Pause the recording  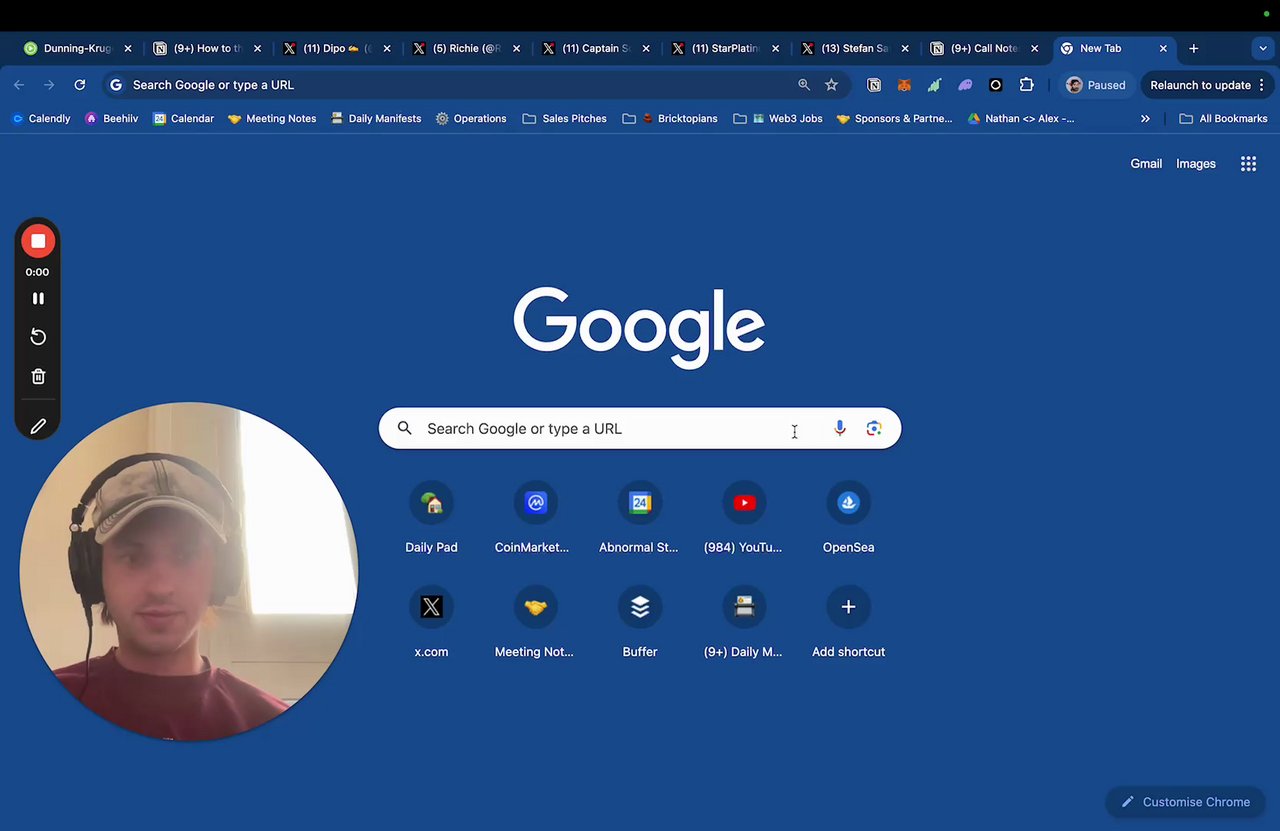pos(38,298)
